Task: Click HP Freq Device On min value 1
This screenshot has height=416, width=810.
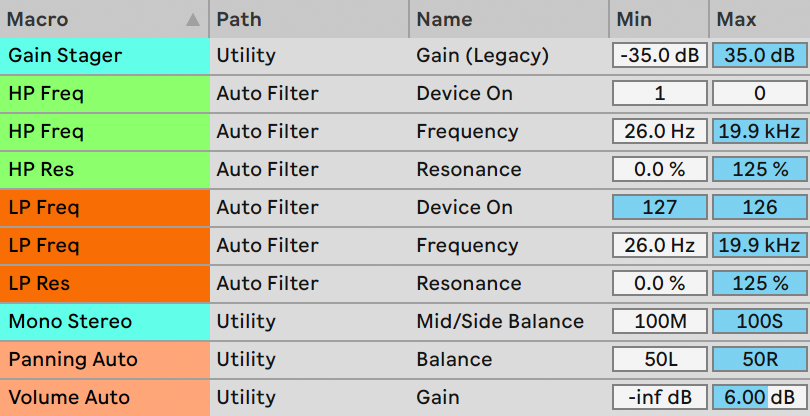Action: point(659,94)
